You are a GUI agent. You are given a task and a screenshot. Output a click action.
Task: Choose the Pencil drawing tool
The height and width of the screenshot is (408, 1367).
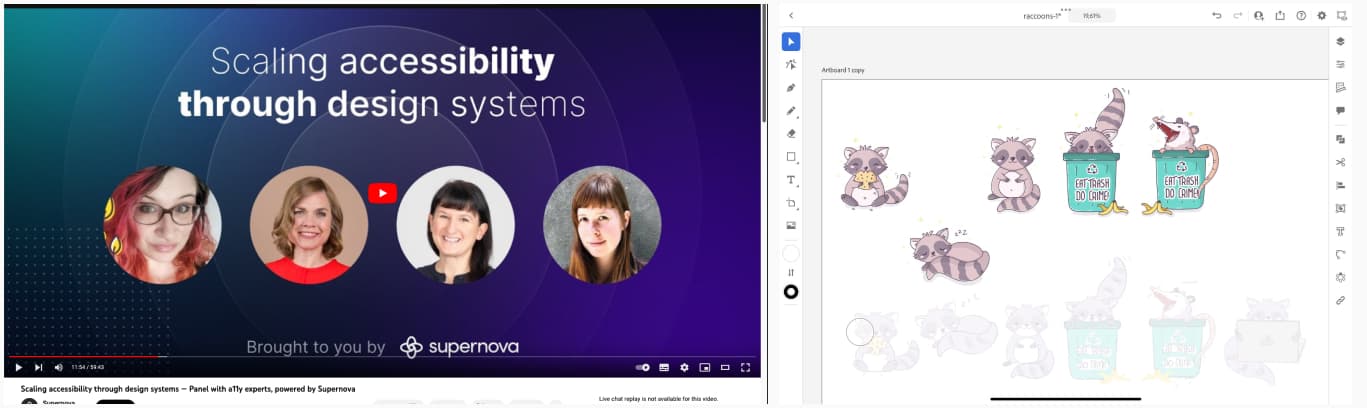791,110
